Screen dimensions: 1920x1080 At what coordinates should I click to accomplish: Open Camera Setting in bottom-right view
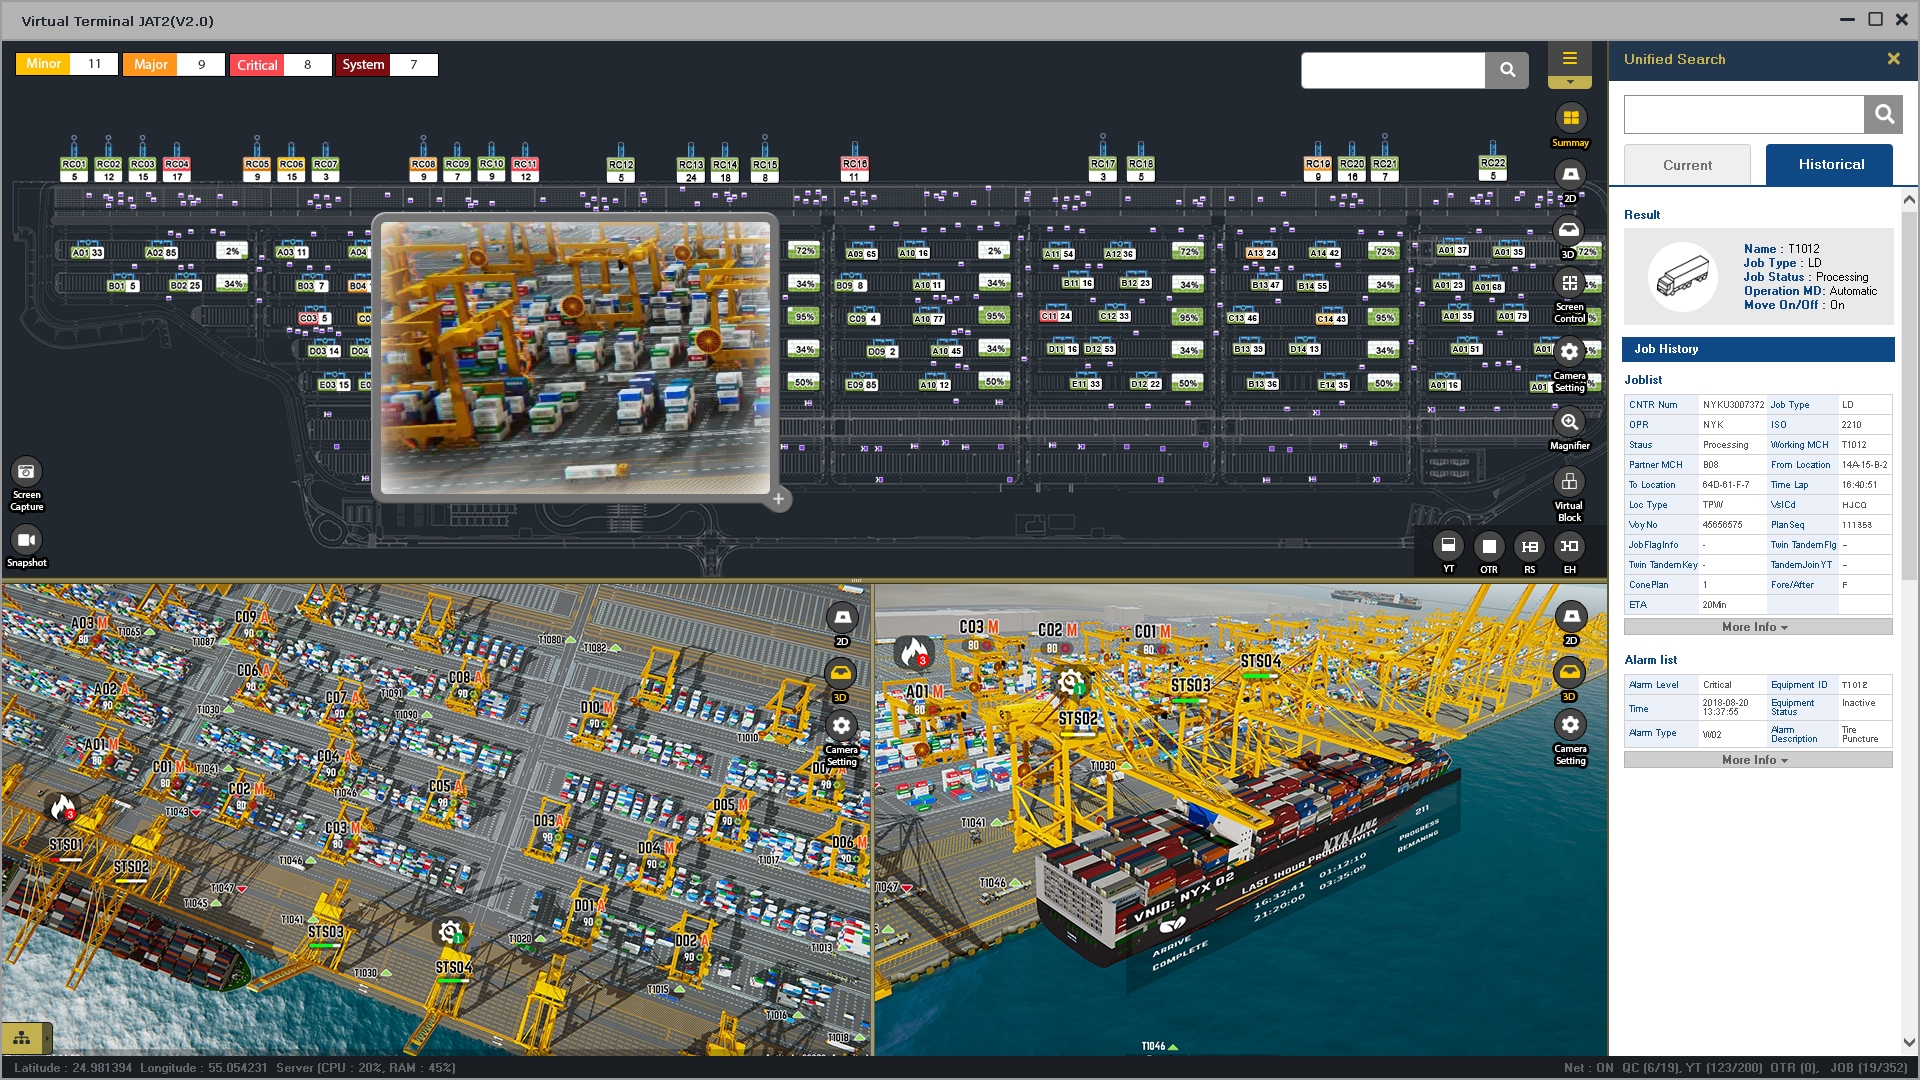pos(1570,725)
